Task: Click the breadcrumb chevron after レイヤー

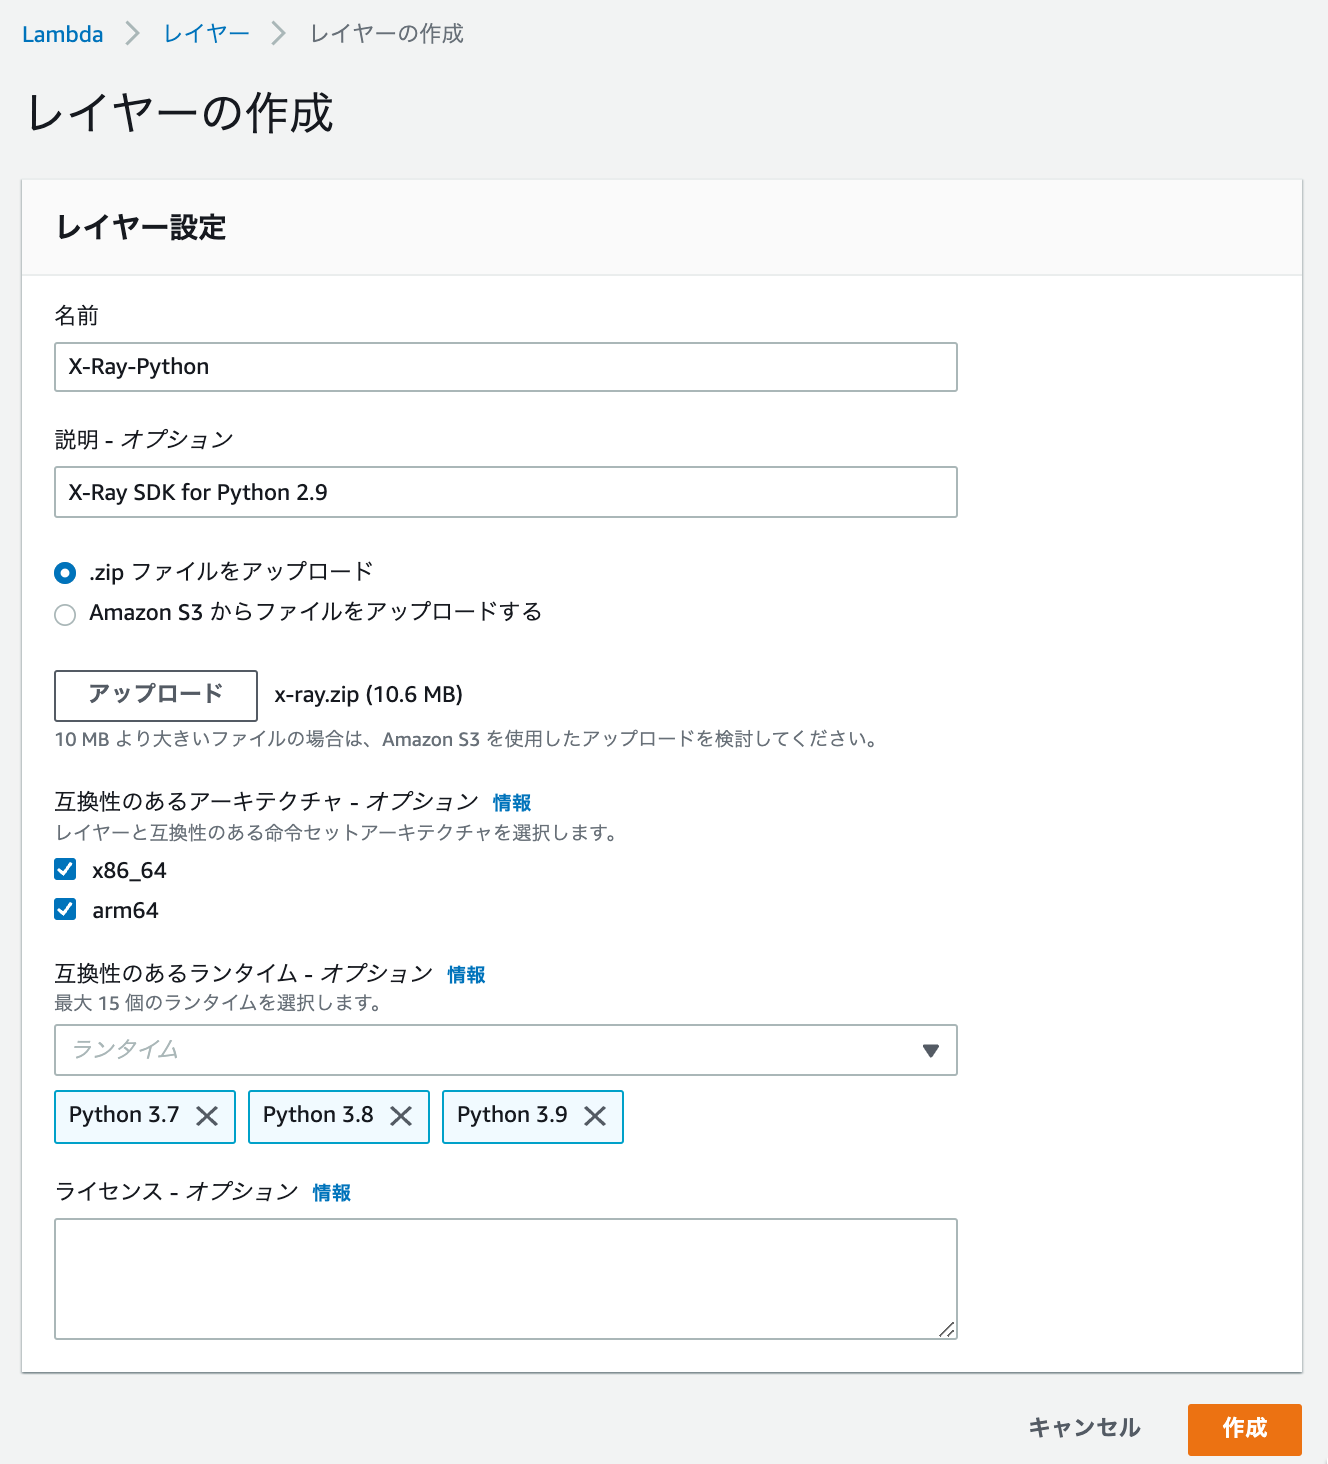Action: [279, 34]
